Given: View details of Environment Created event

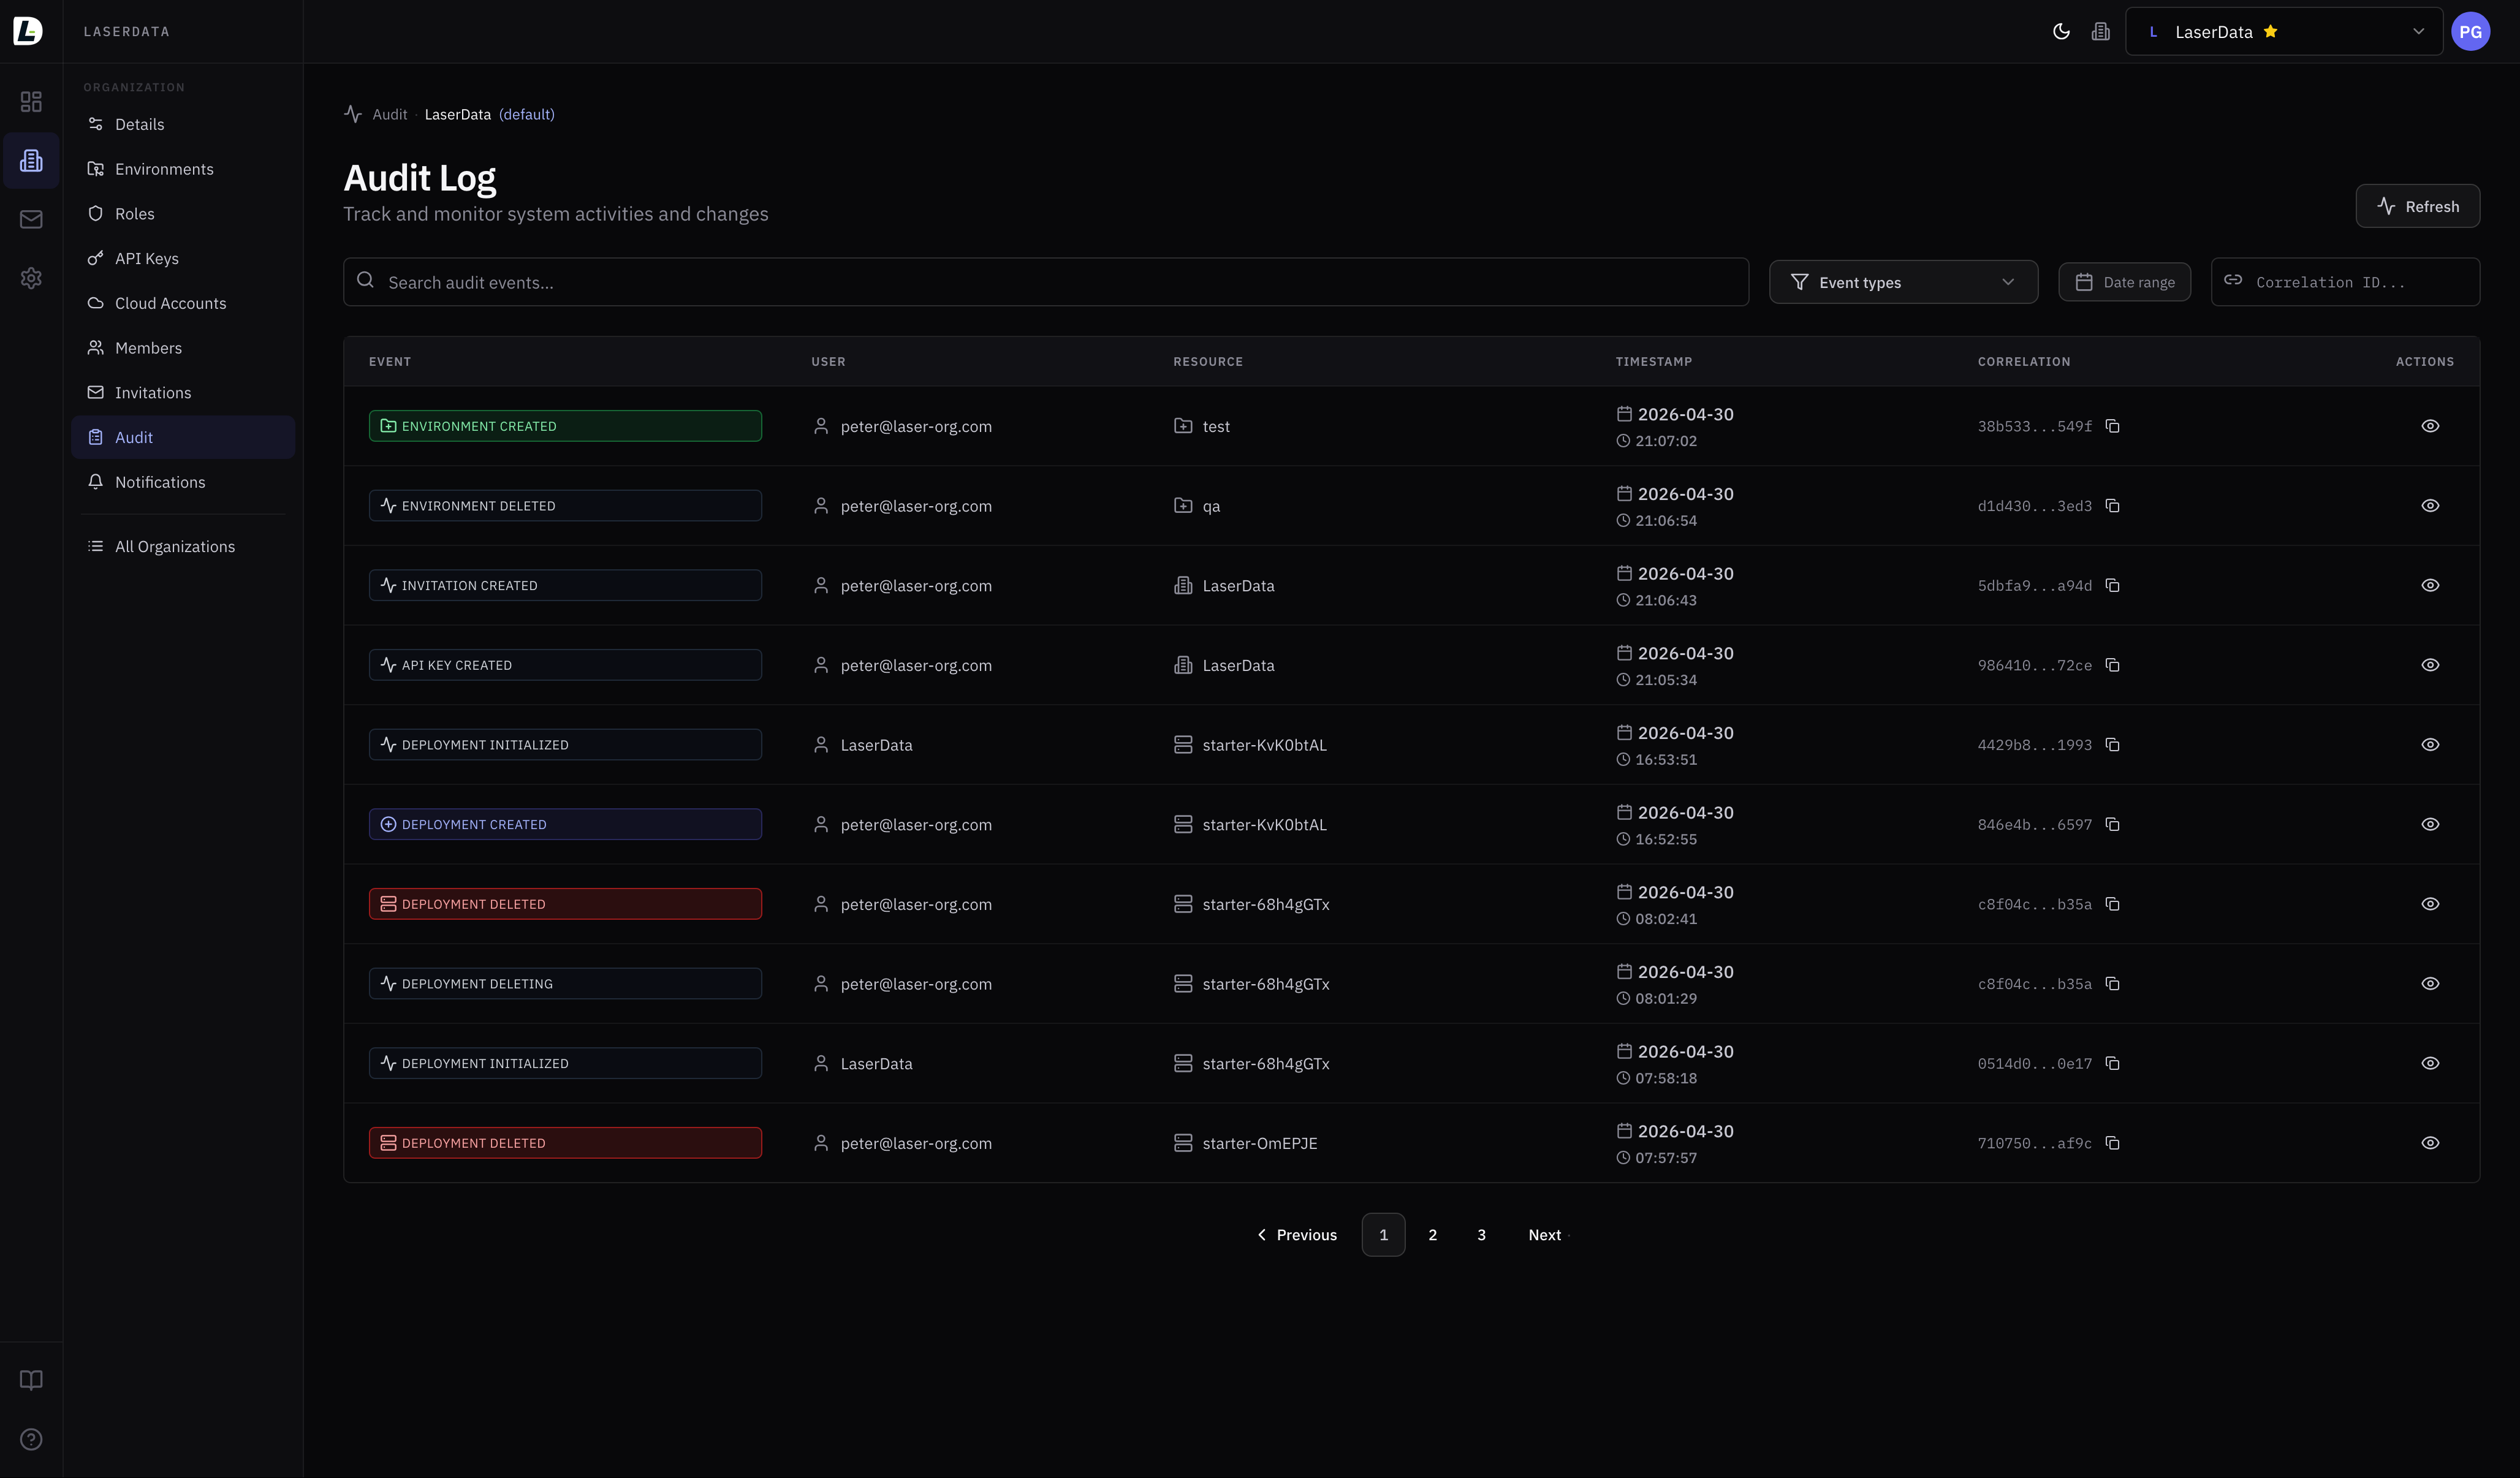Looking at the screenshot, I should pos(2430,426).
